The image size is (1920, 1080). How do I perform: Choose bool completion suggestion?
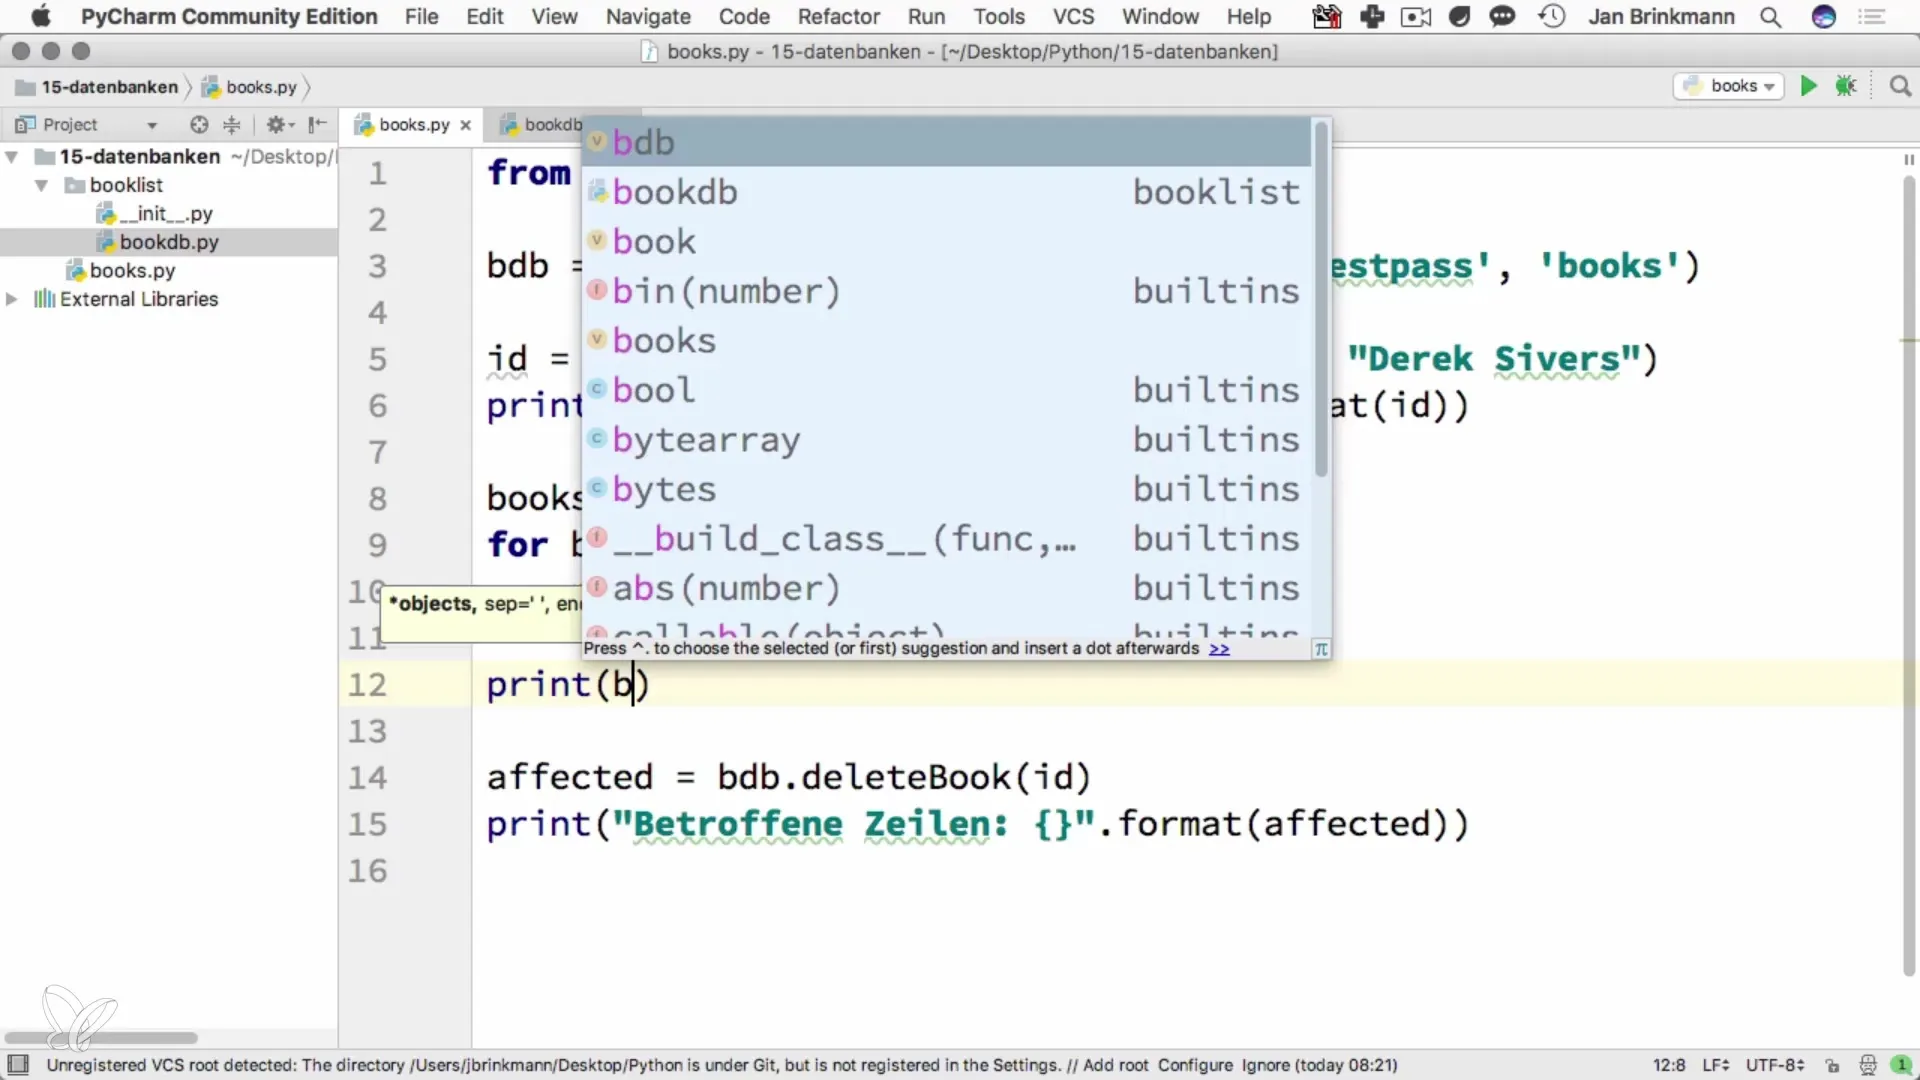click(x=947, y=389)
